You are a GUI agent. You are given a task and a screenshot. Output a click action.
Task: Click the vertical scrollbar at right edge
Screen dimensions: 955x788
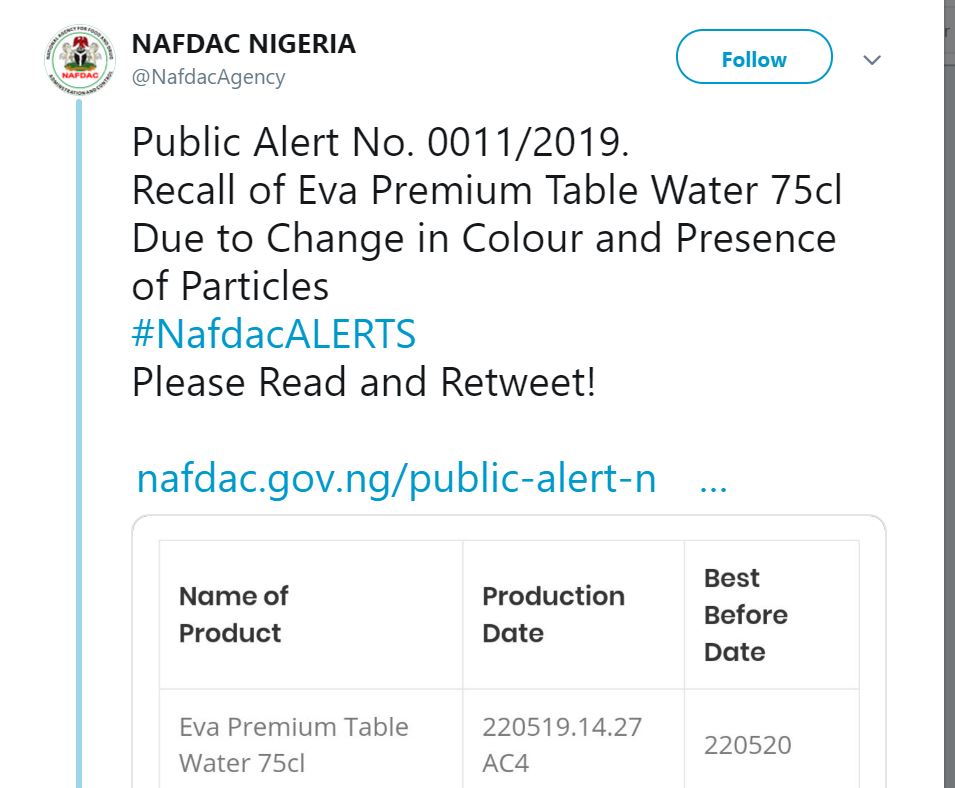(949, 394)
